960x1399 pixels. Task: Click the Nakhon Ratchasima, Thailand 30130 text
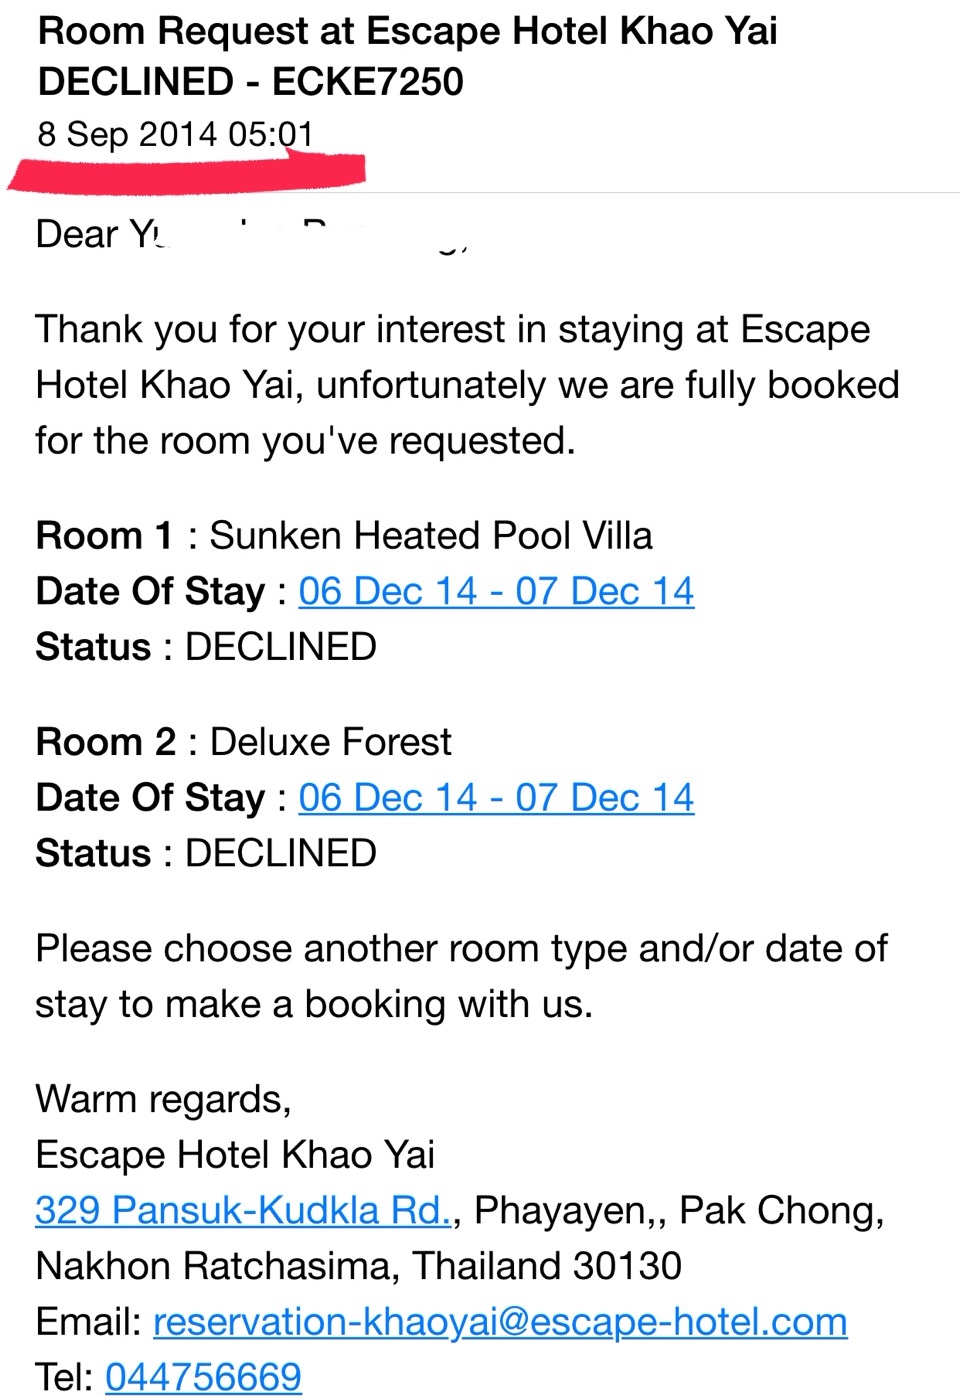click(x=359, y=1266)
